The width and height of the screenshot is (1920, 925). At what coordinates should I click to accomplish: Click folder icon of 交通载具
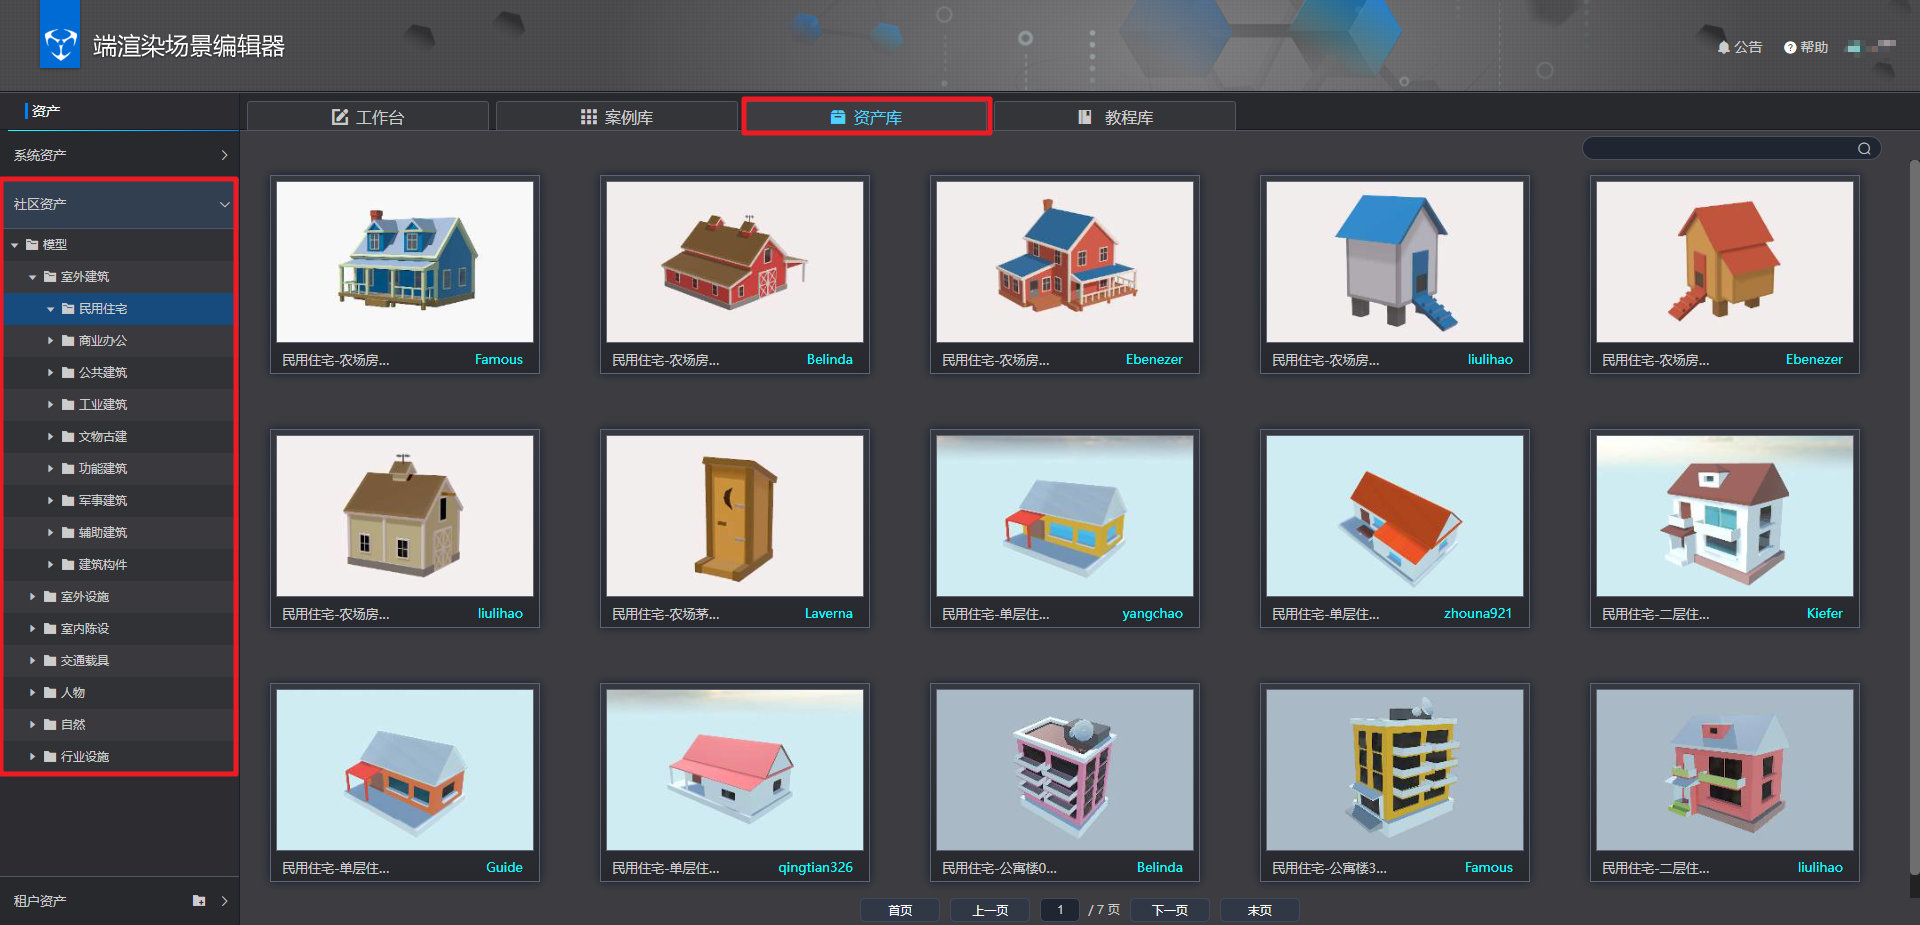pyautogui.click(x=50, y=661)
